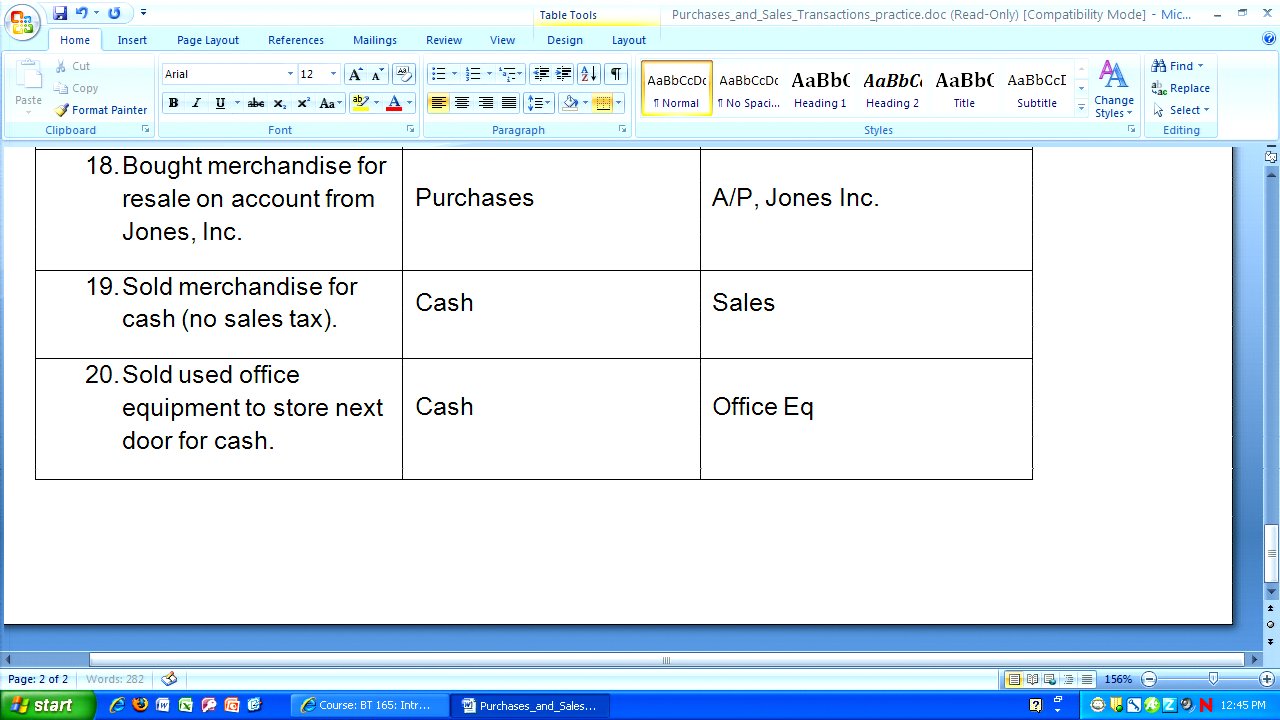Click the red font color swatch button
The height and width of the screenshot is (720, 1280).
[394, 103]
